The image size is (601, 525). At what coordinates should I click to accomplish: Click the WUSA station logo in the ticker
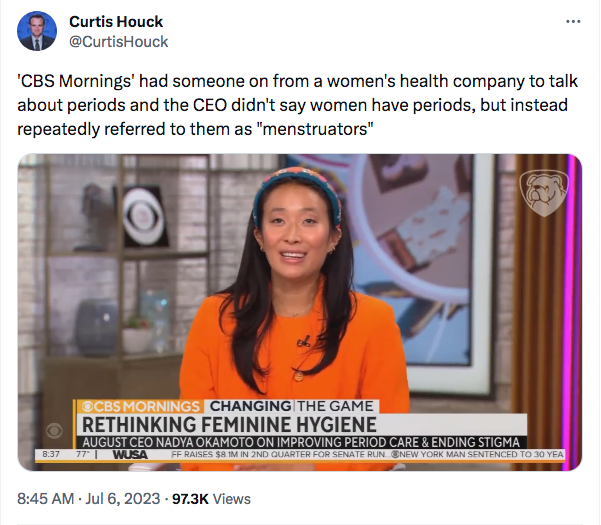click(130, 455)
